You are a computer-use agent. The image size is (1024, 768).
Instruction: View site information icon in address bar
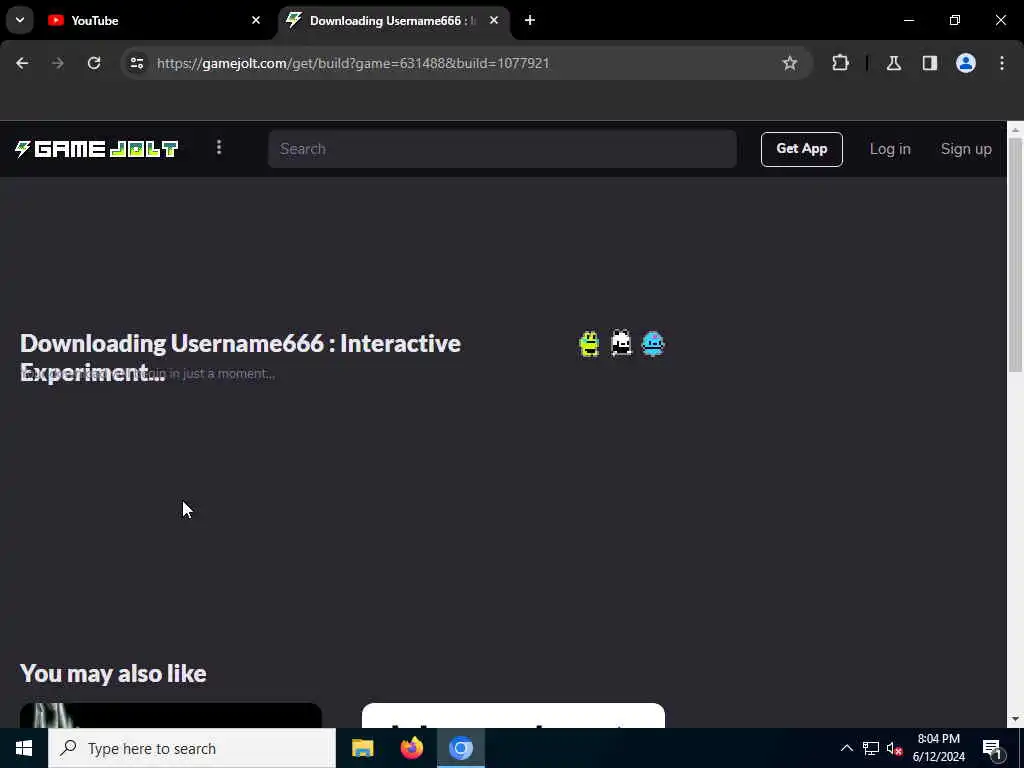coord(136,63)
